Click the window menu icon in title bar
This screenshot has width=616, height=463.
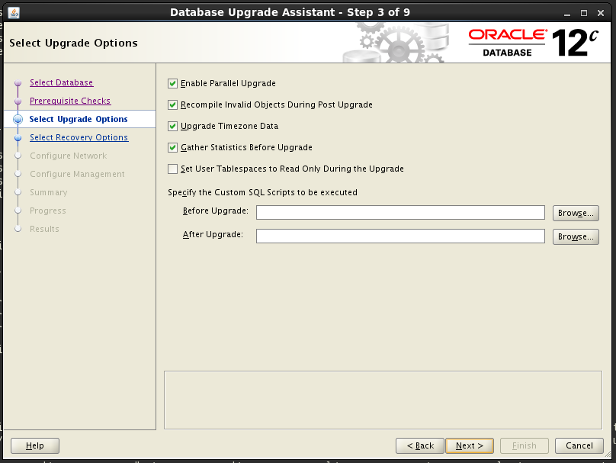tap(9, 11)
